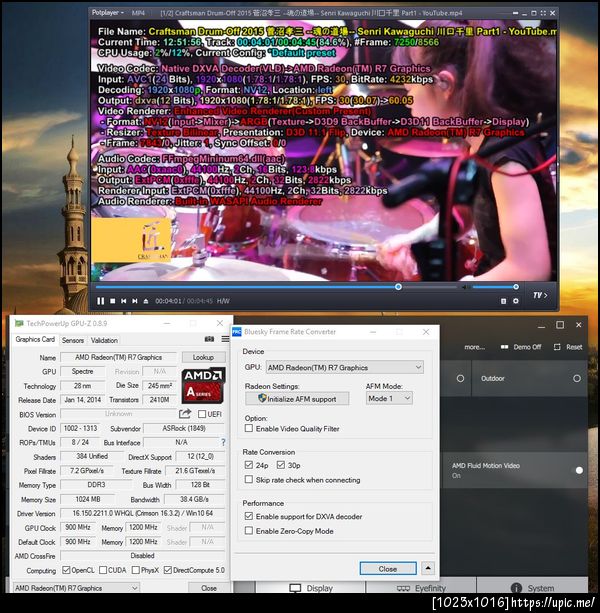Viewport: 600px width, 613px height.
Task: Seek on the PotPlayer video progress bar
Action: (x=276, y=287)
